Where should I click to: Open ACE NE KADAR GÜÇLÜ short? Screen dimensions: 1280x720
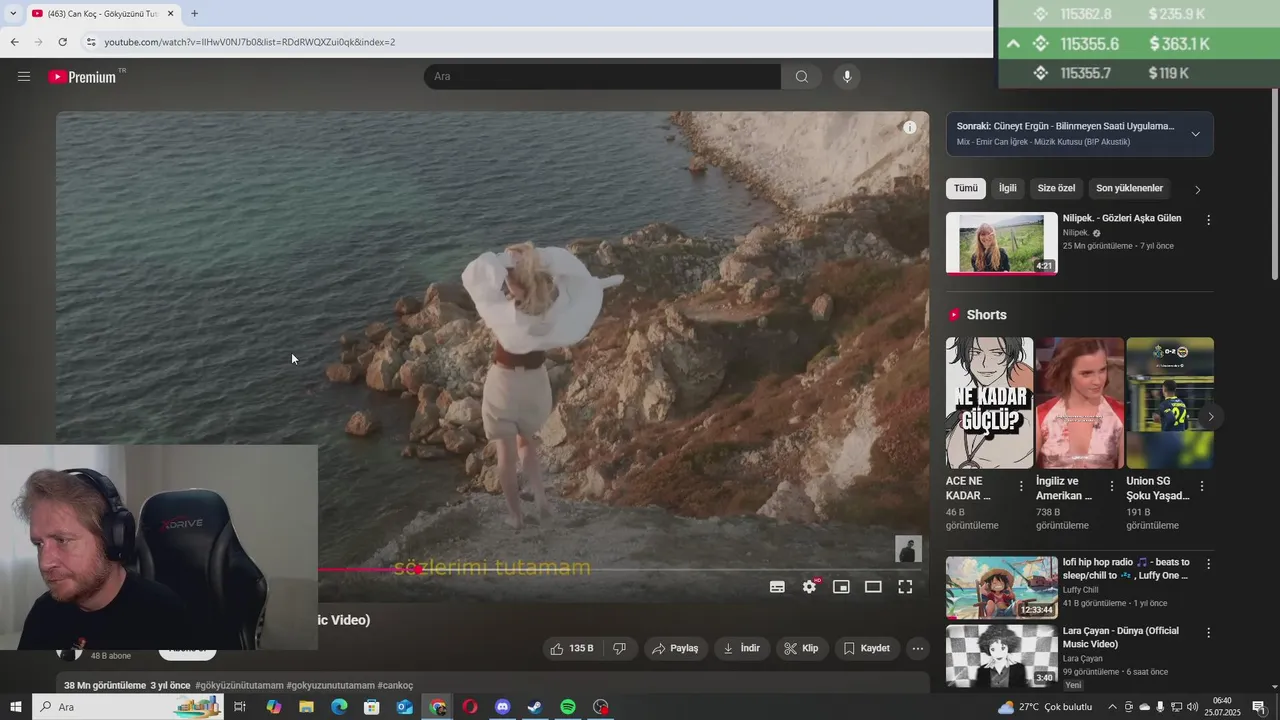(x=989, y=403)
